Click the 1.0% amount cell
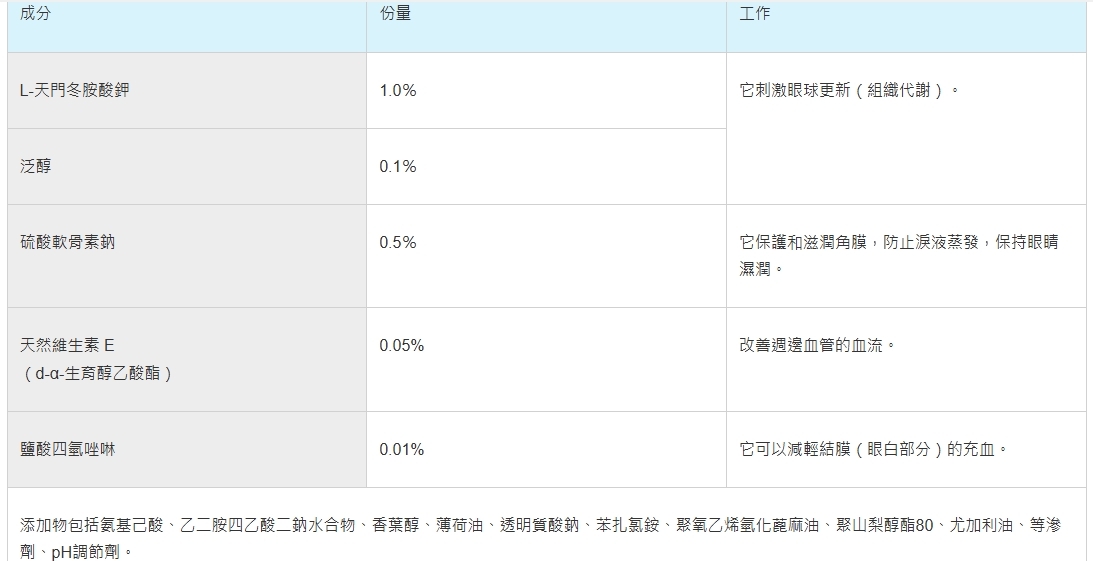Screen dimensions: 1093x561 pyautogui.click(x=398, y=91)
